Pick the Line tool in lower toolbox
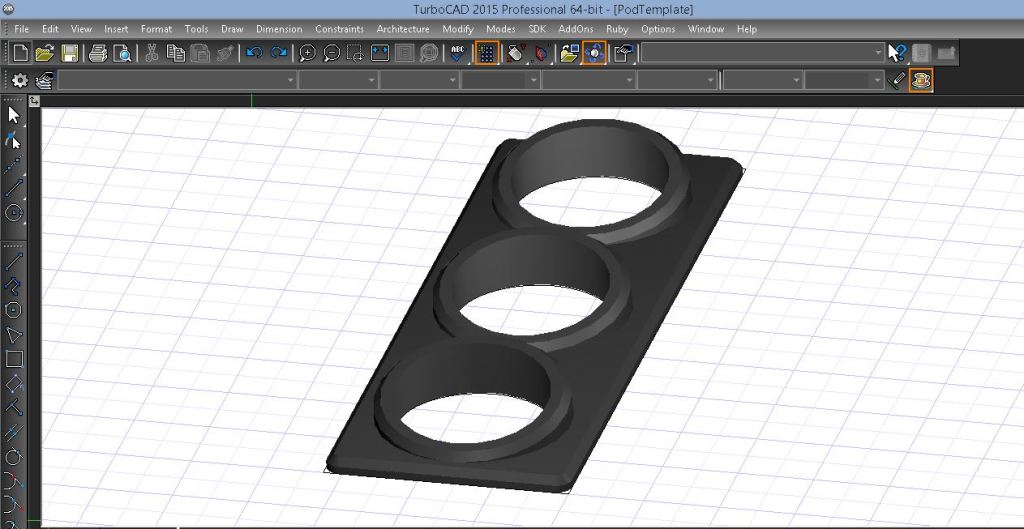This screenshot has width=1024, height=529. point(14,261)
